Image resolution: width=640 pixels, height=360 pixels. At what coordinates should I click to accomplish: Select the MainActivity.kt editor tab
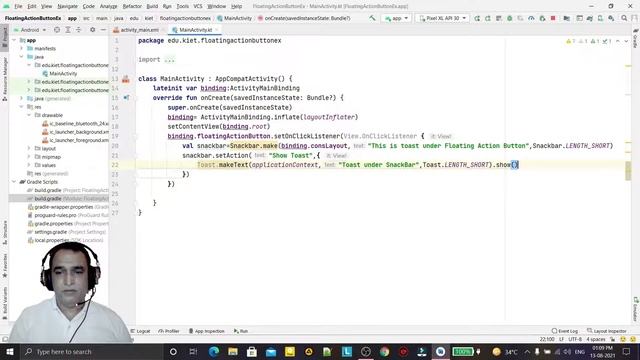[x=195, y=30]
